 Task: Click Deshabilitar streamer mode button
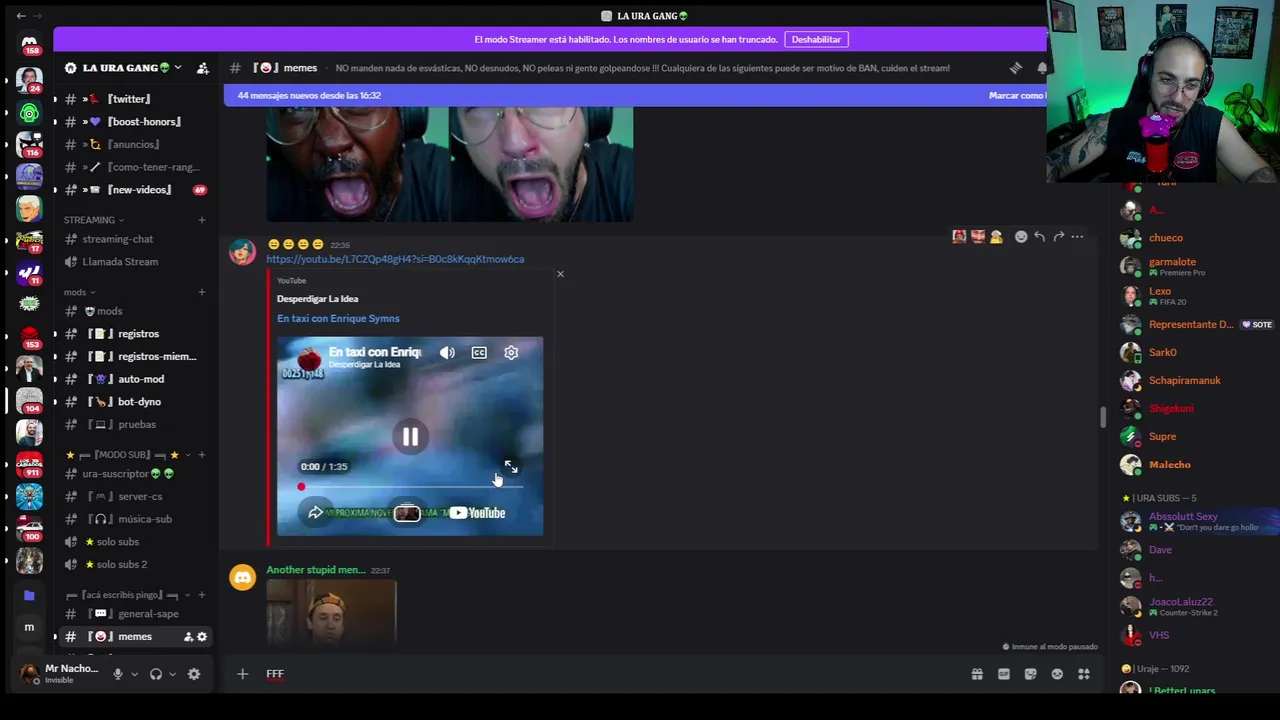pyautogui.click(x=816, y=39)
